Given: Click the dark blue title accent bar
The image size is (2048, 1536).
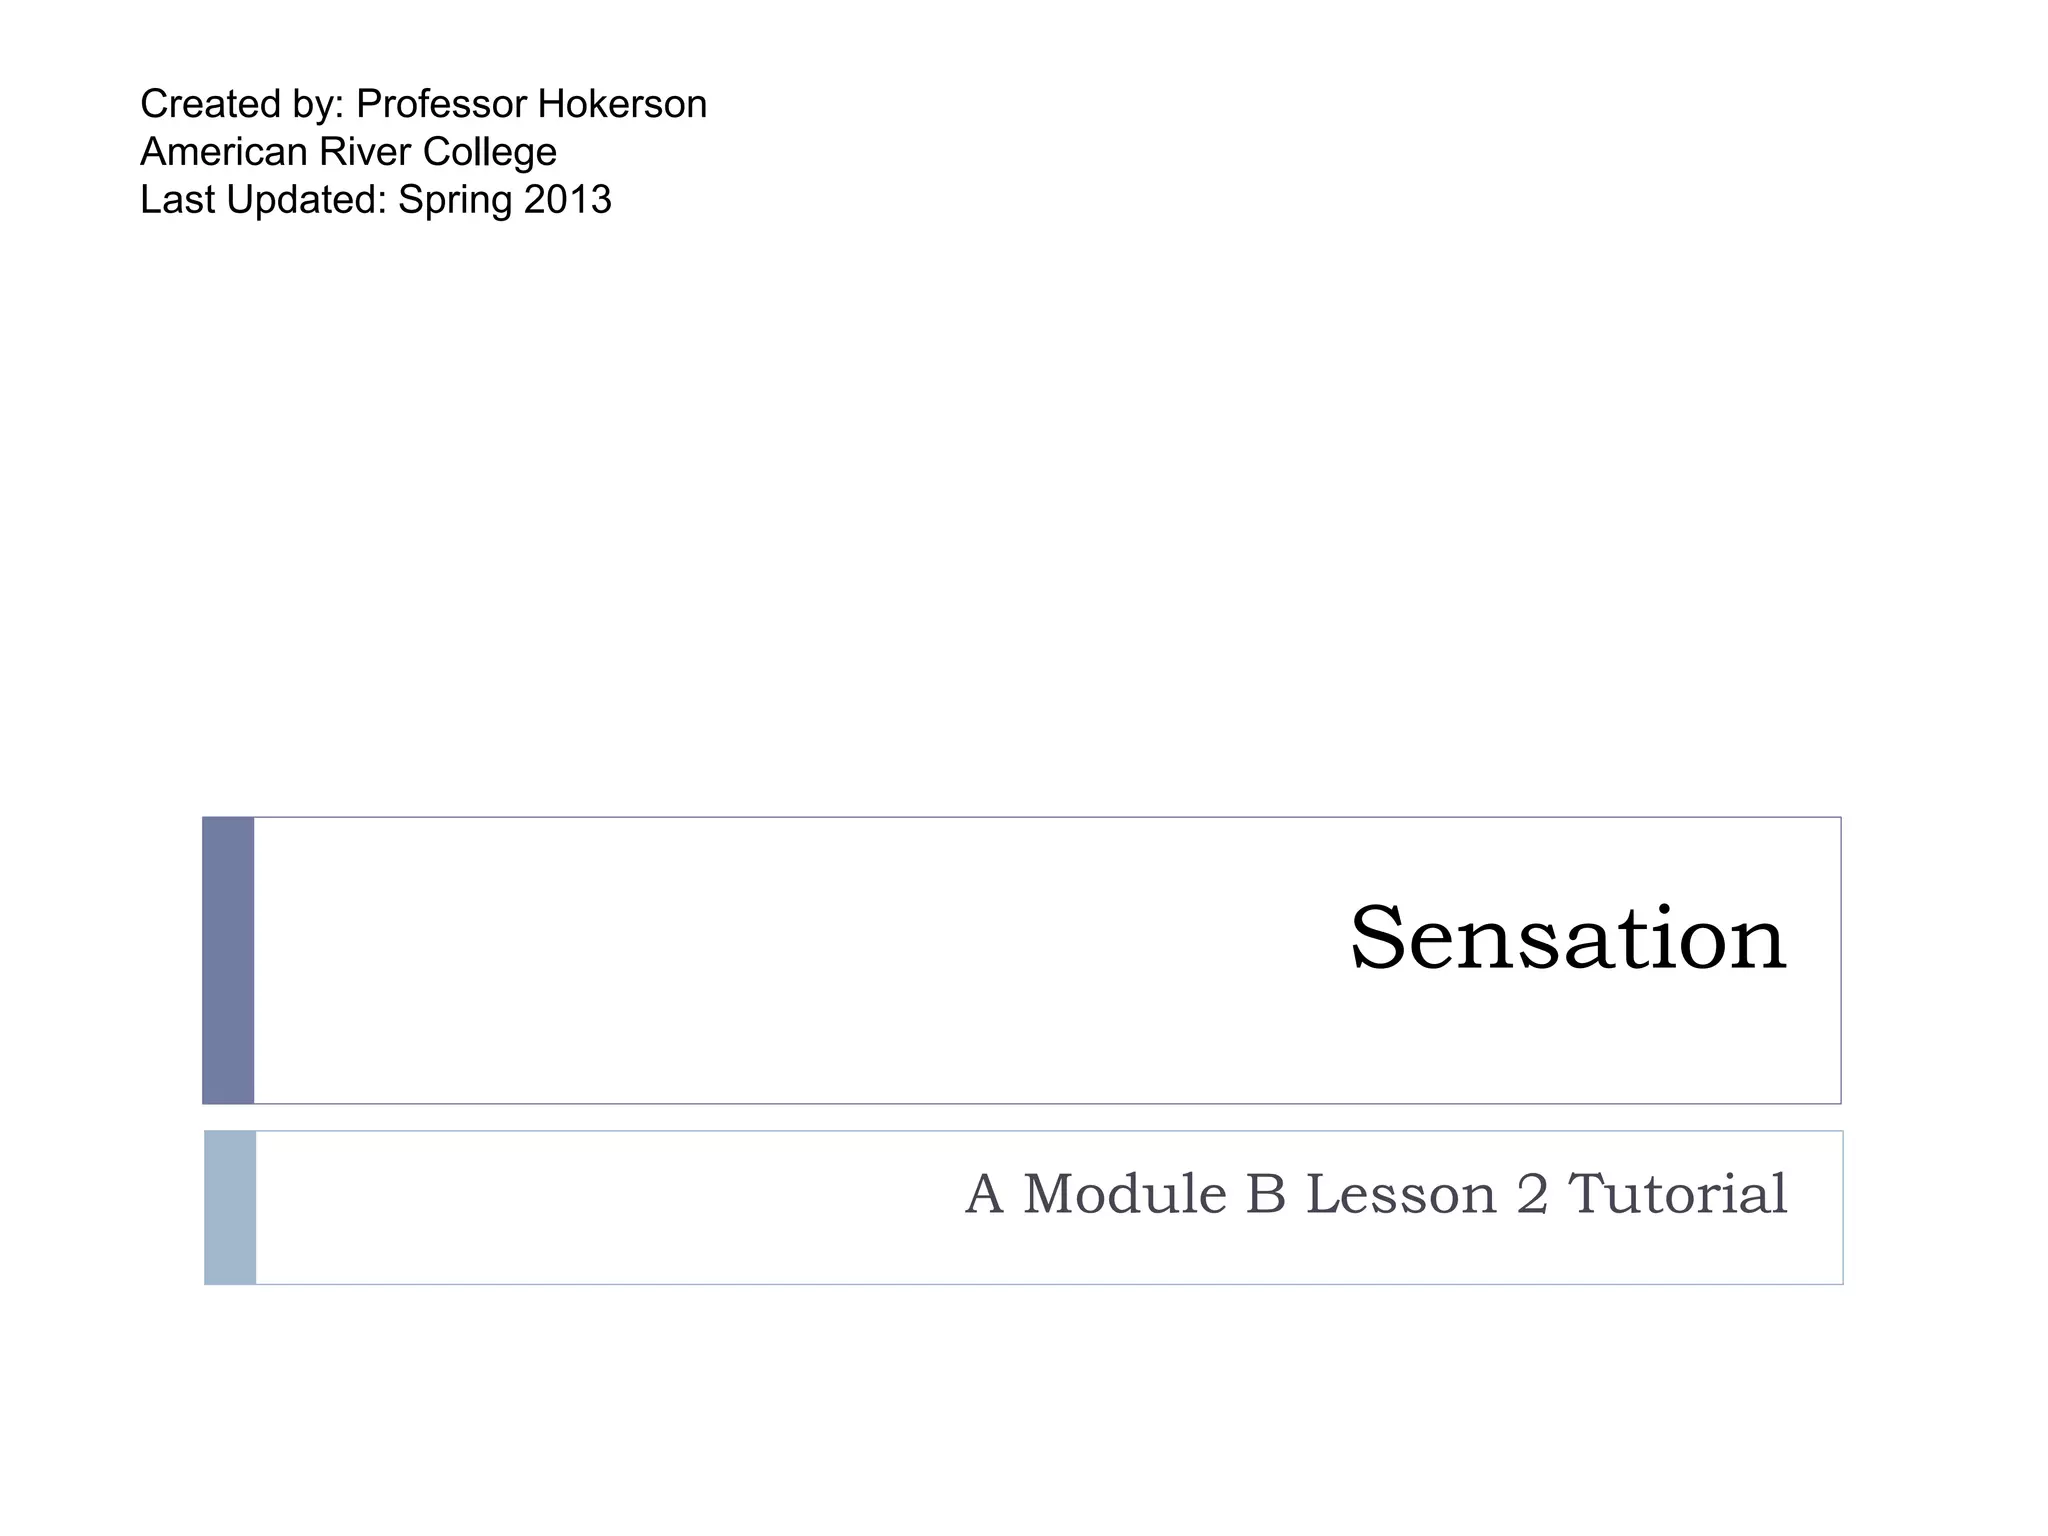Looking at the screenshot, I should 228,960.
